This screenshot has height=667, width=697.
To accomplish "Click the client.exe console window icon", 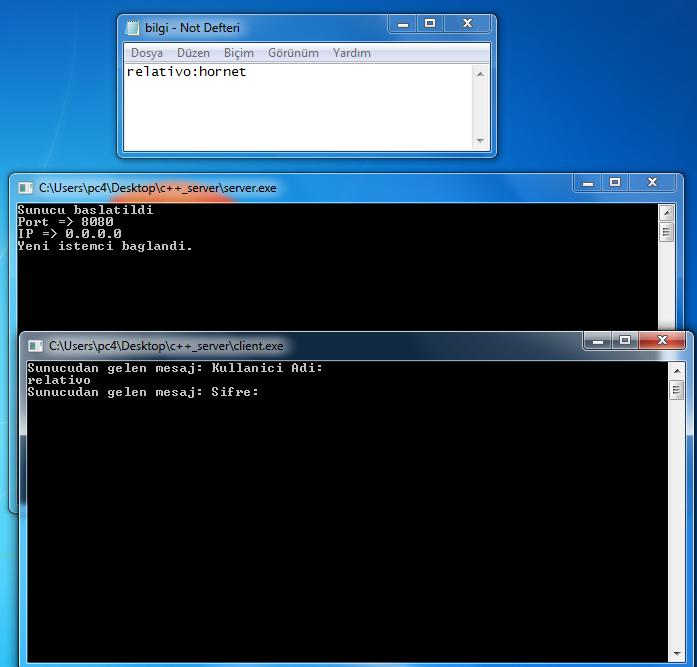I will (x=35, y=346).
